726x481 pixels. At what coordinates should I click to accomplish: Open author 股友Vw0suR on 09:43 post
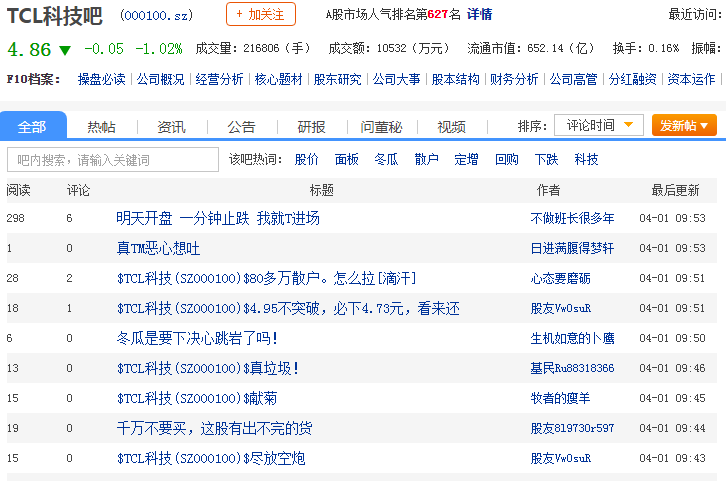click(561, 458)
